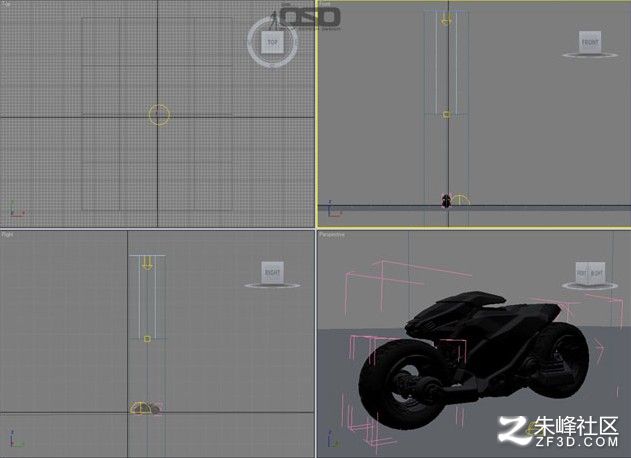
Task: Select the small motorcycle in Right viewport
Action: (155, 408)
